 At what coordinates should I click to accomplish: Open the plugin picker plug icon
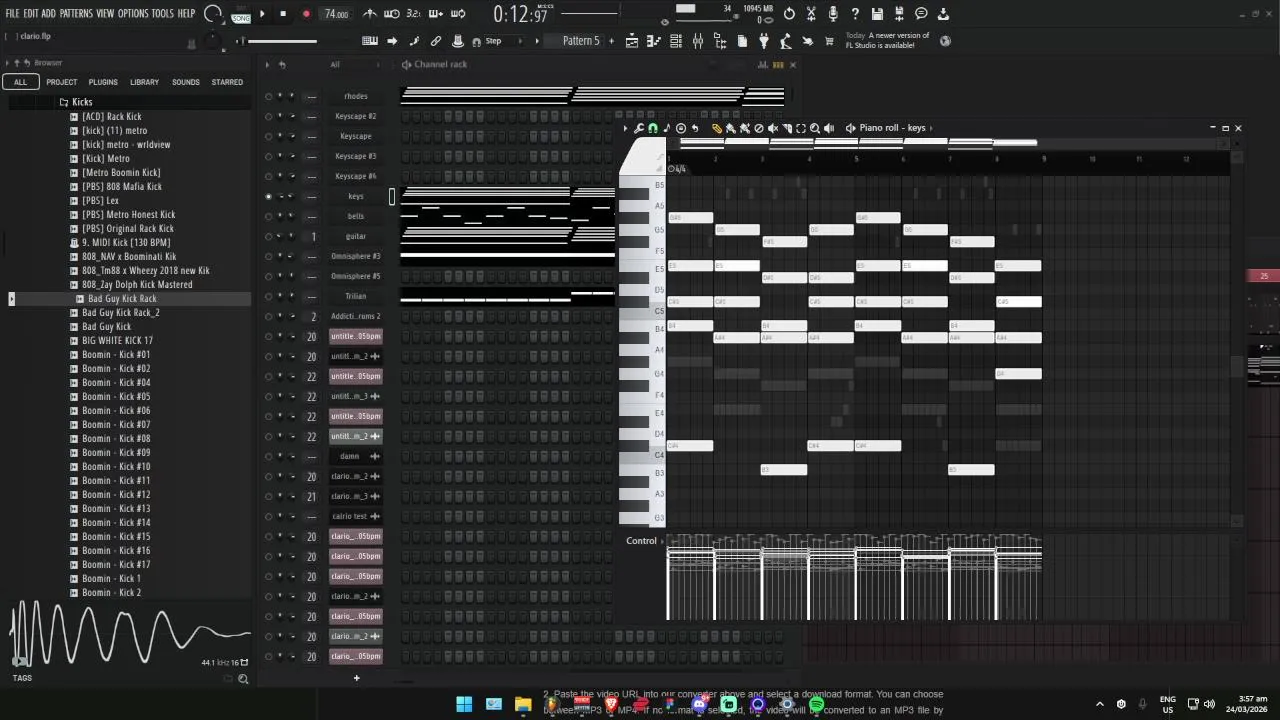click(x=764, y=41)
